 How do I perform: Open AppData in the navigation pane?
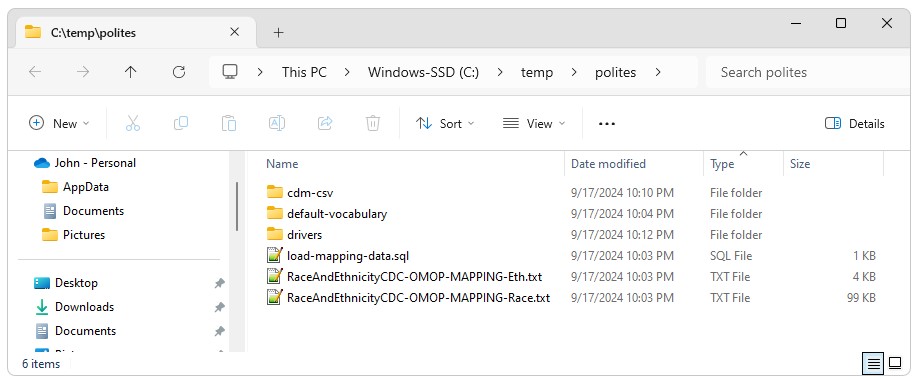pos(86,187)
